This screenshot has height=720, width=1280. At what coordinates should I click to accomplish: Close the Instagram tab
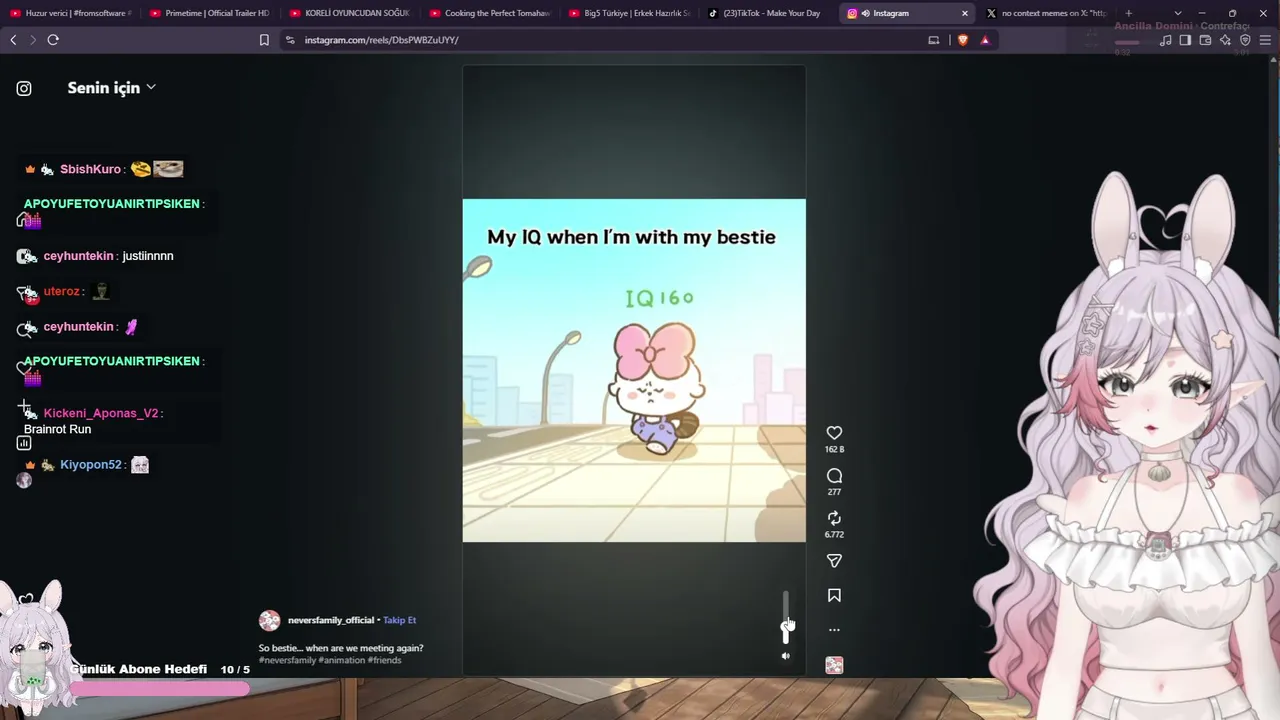[x=964, y=13]
